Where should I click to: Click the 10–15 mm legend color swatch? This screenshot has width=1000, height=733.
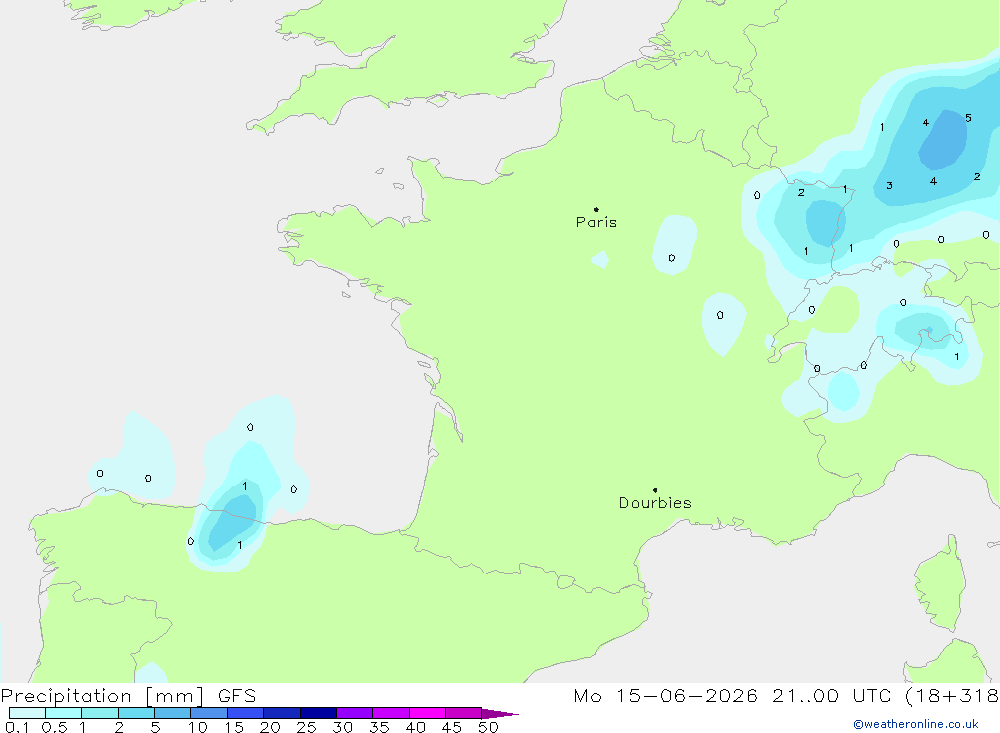(209, 713)
